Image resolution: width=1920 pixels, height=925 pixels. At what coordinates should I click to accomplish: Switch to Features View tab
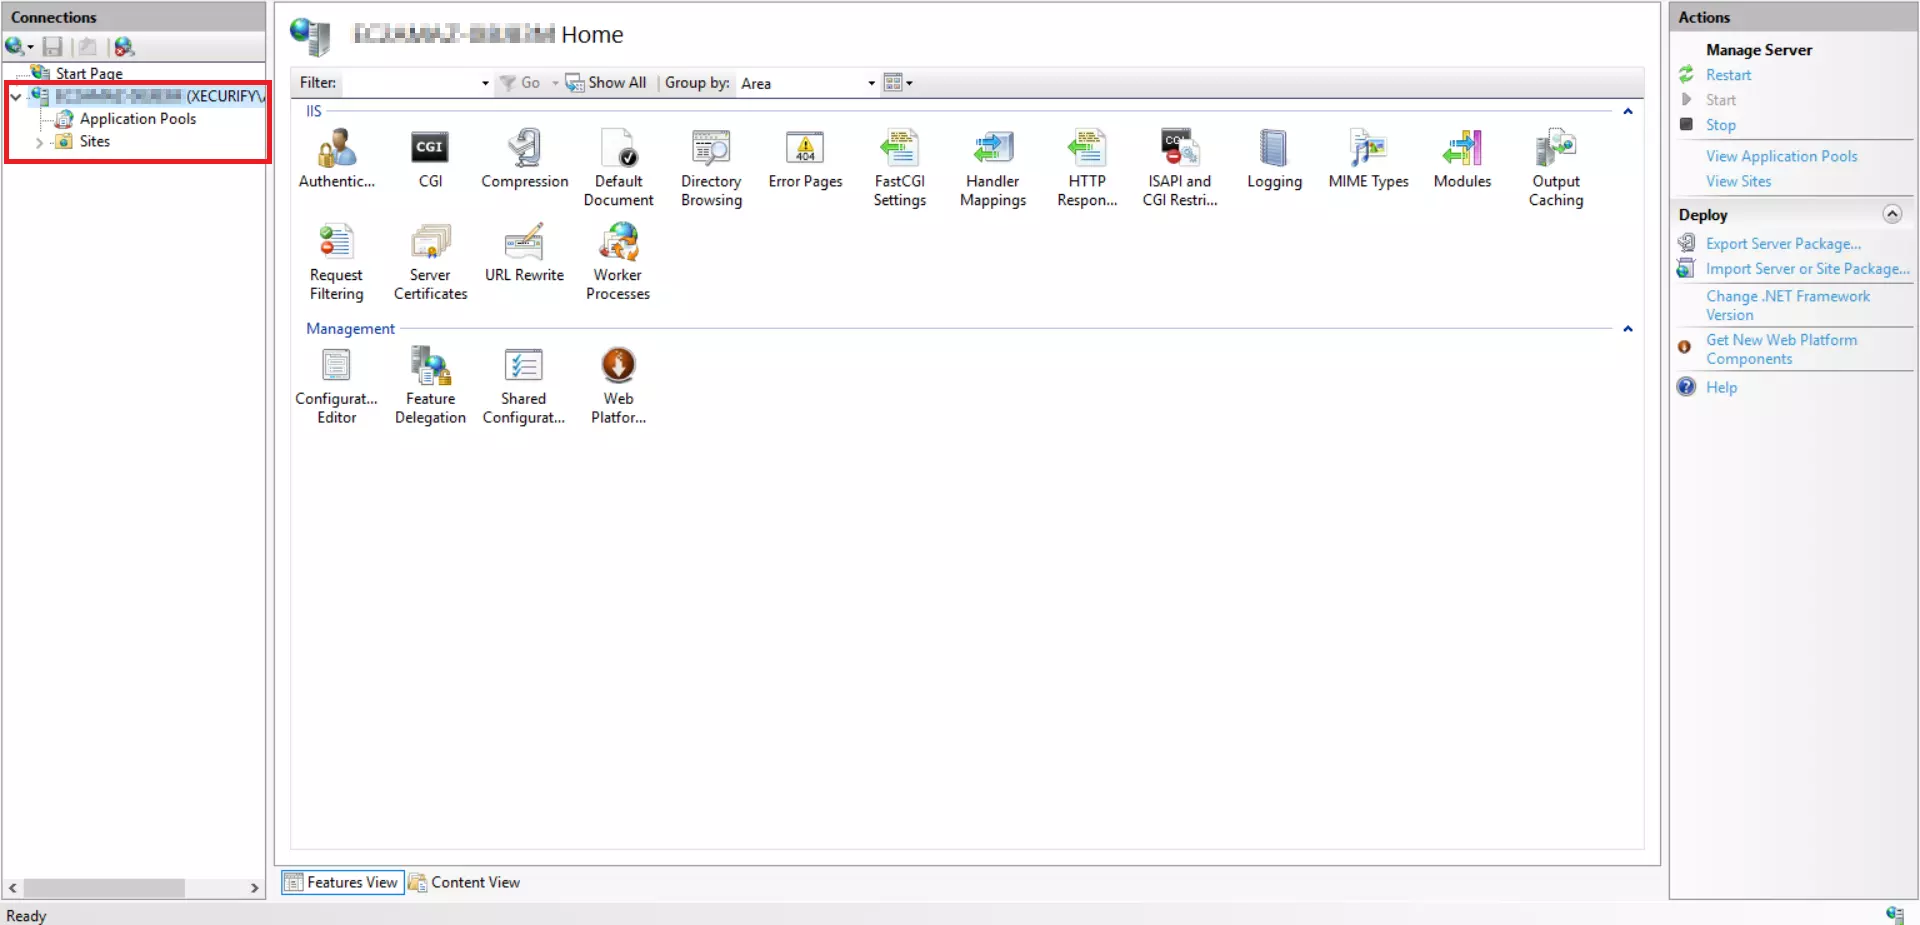(341, 882)
